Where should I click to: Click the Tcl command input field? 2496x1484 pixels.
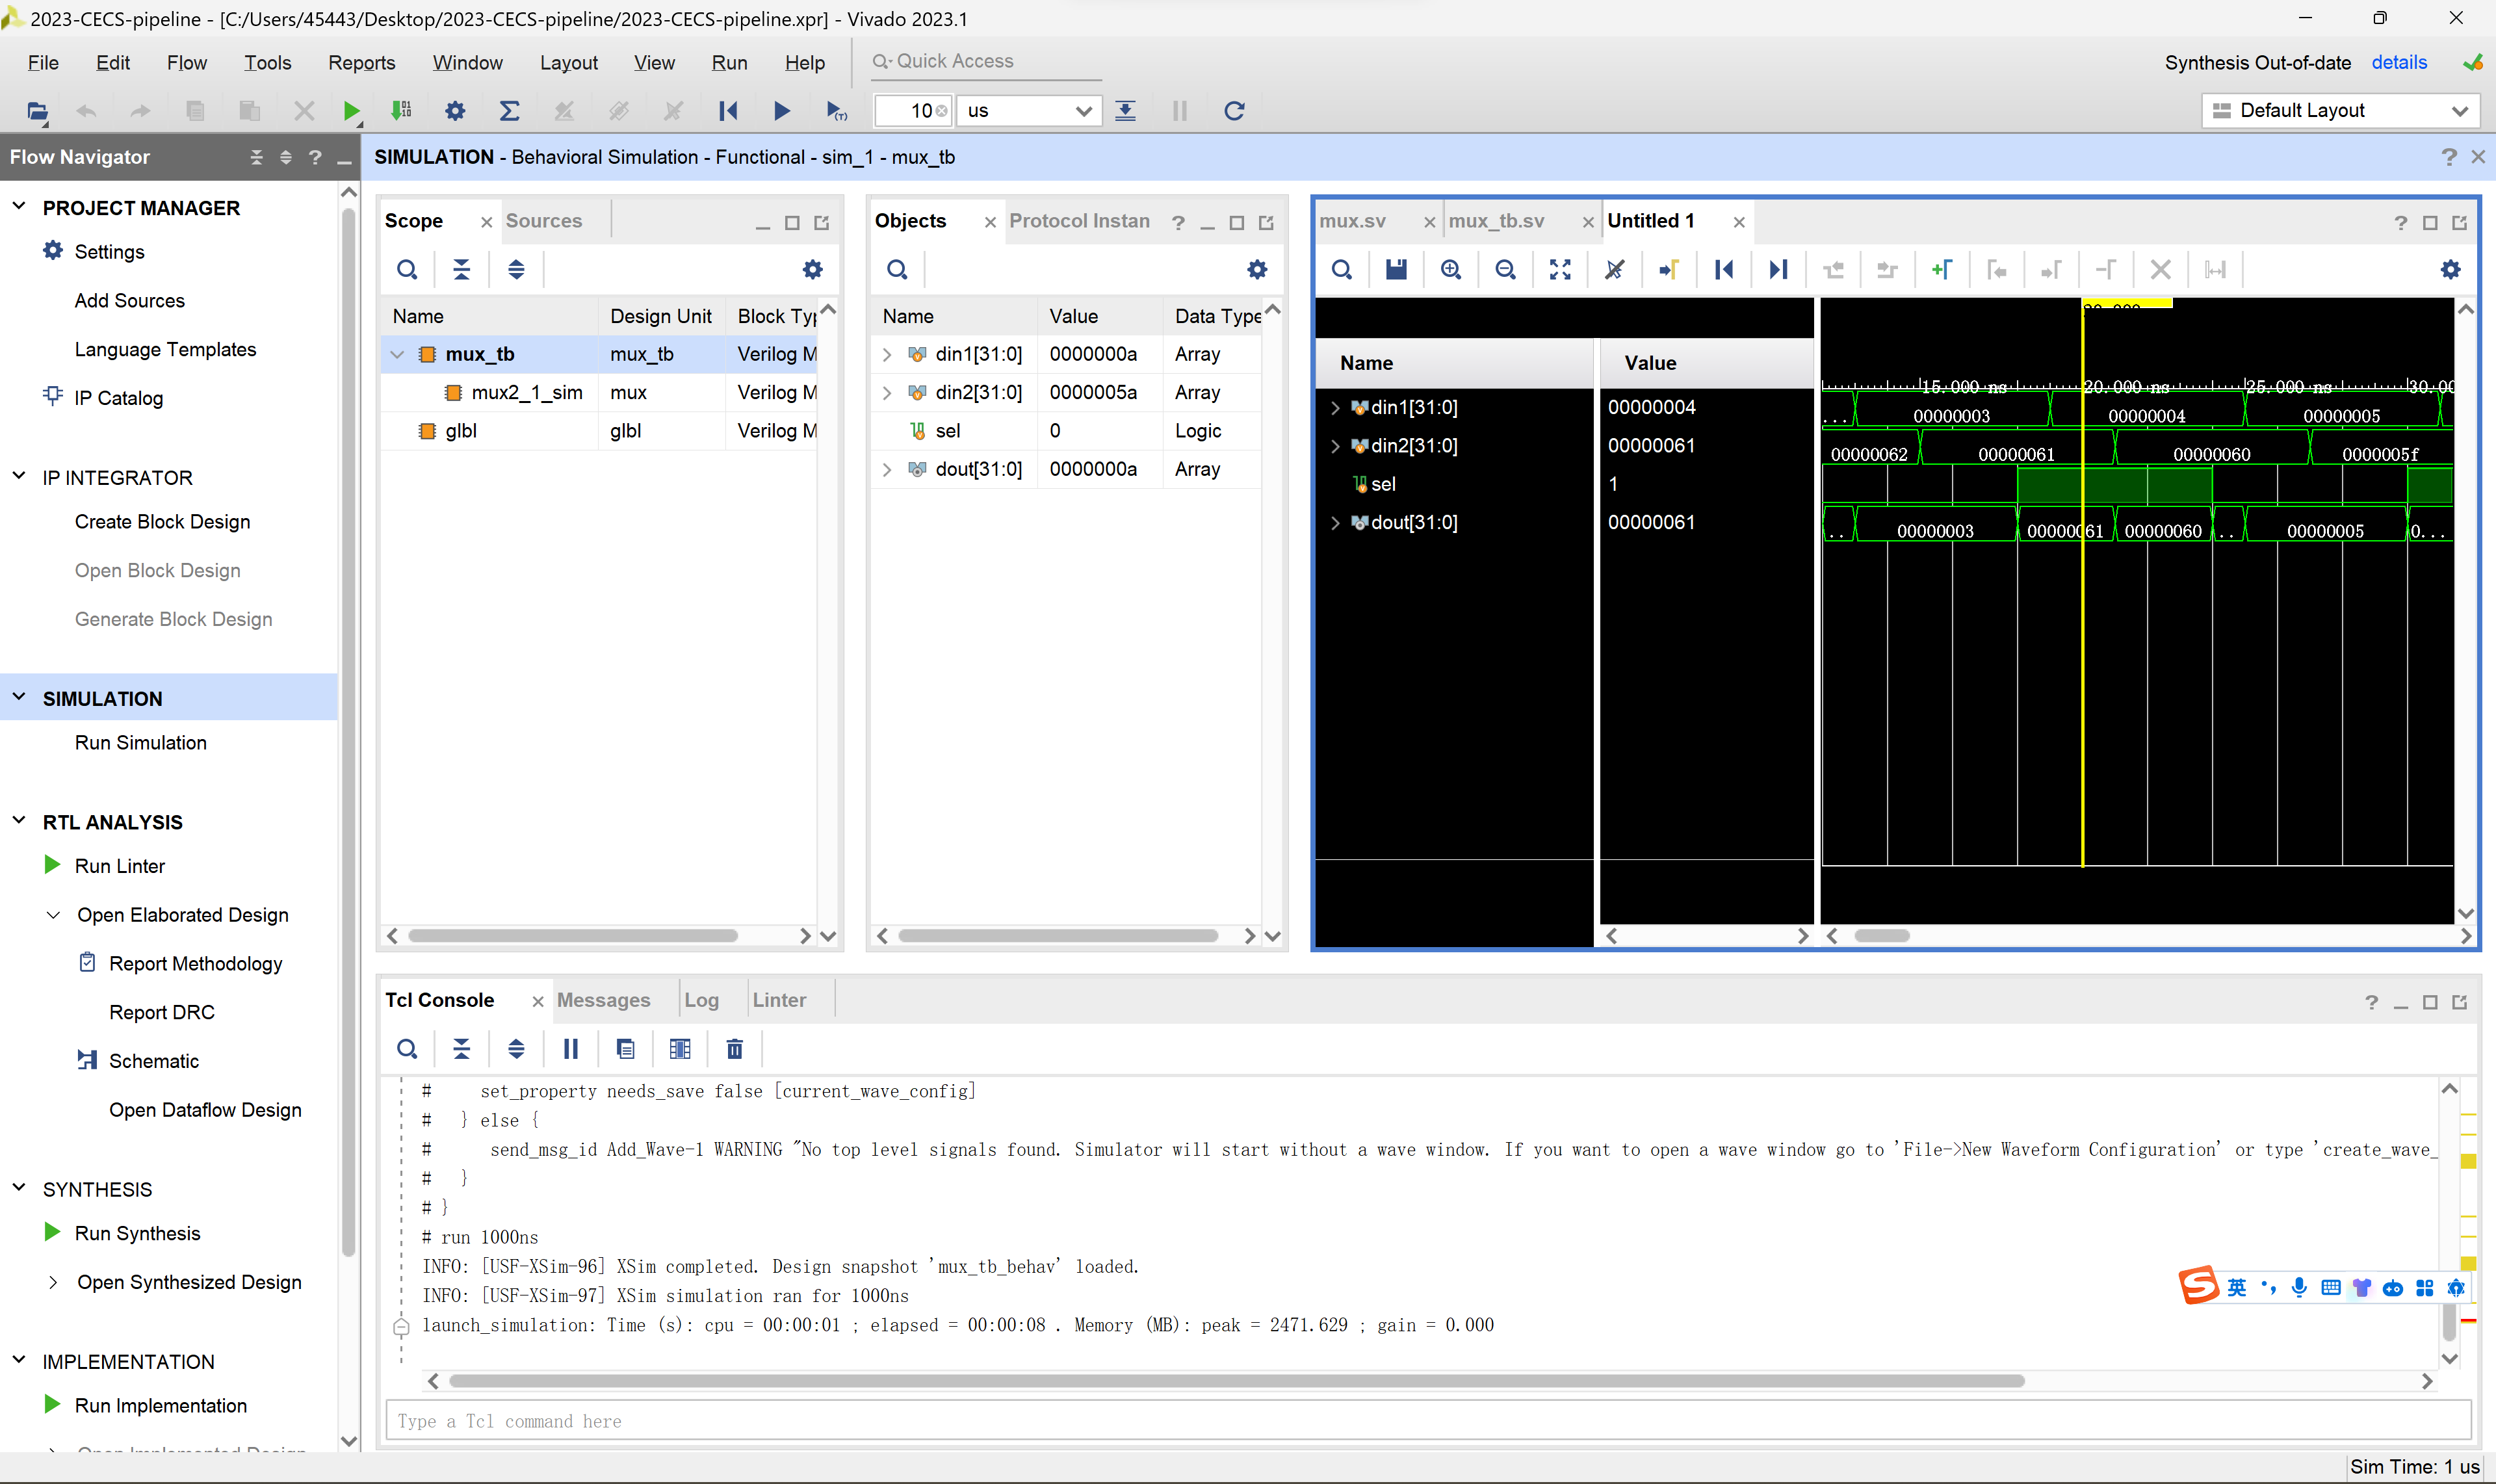1427,1421
